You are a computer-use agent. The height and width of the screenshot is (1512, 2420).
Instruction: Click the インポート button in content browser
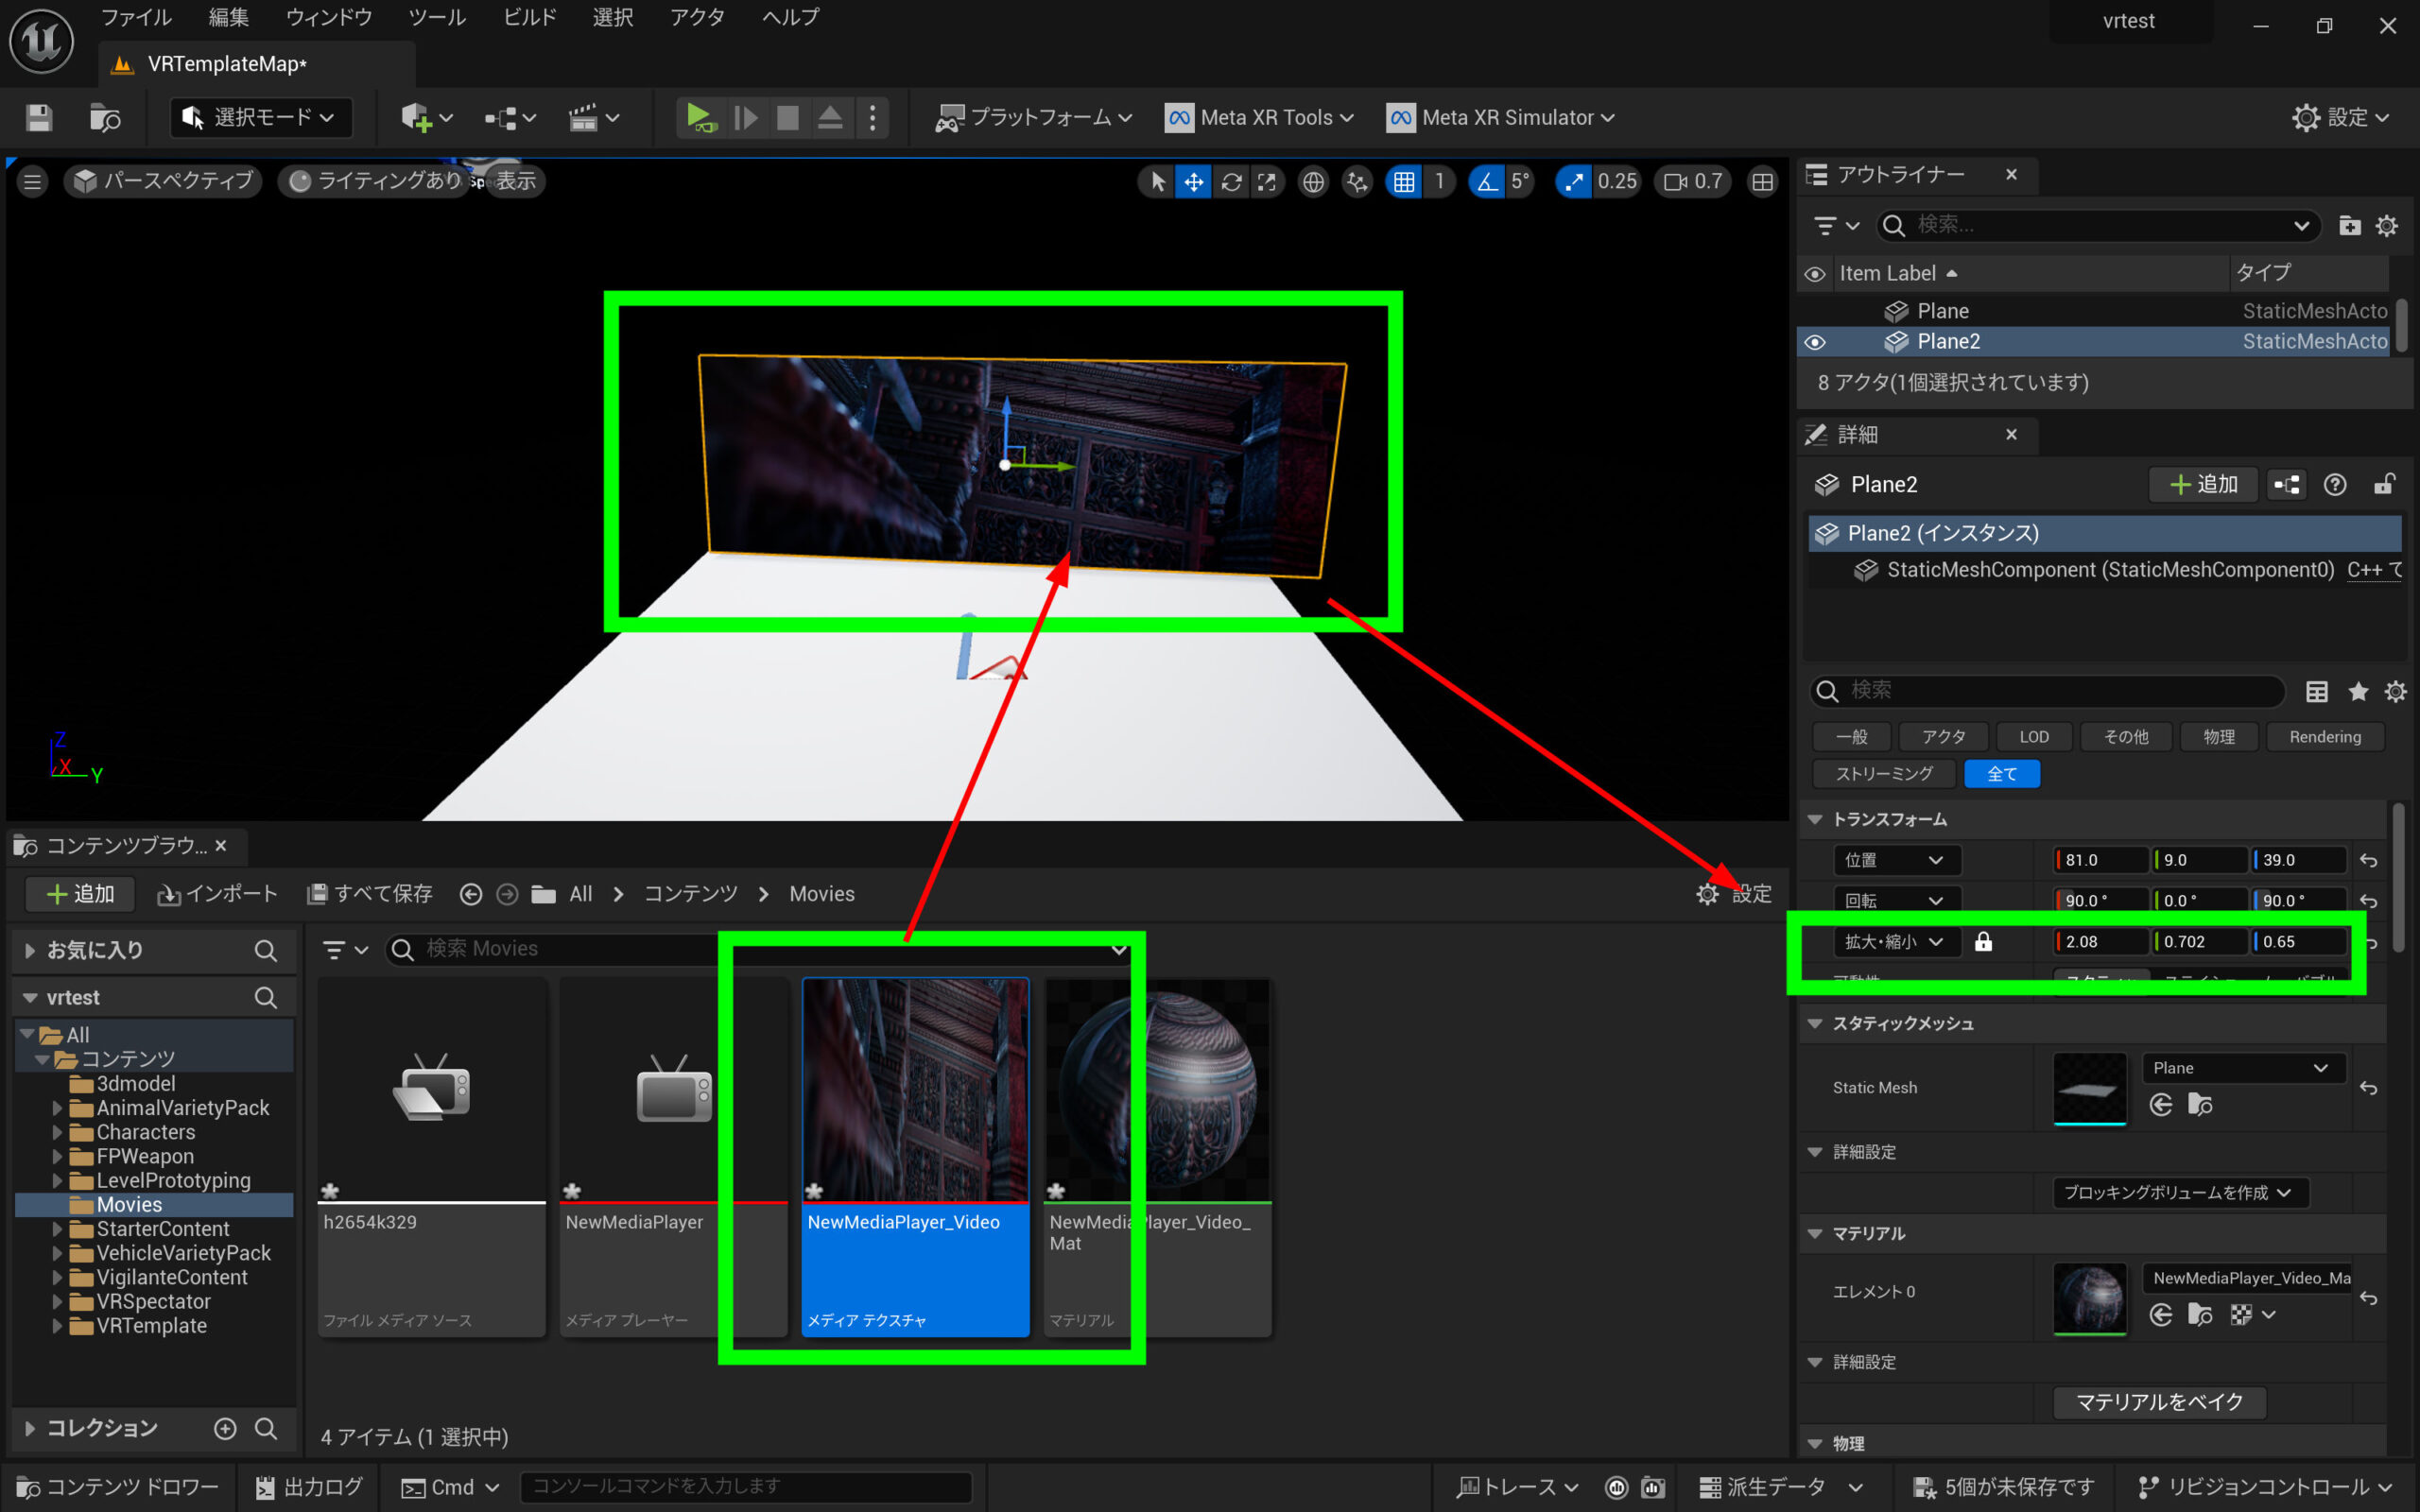[x=217, y=894]
